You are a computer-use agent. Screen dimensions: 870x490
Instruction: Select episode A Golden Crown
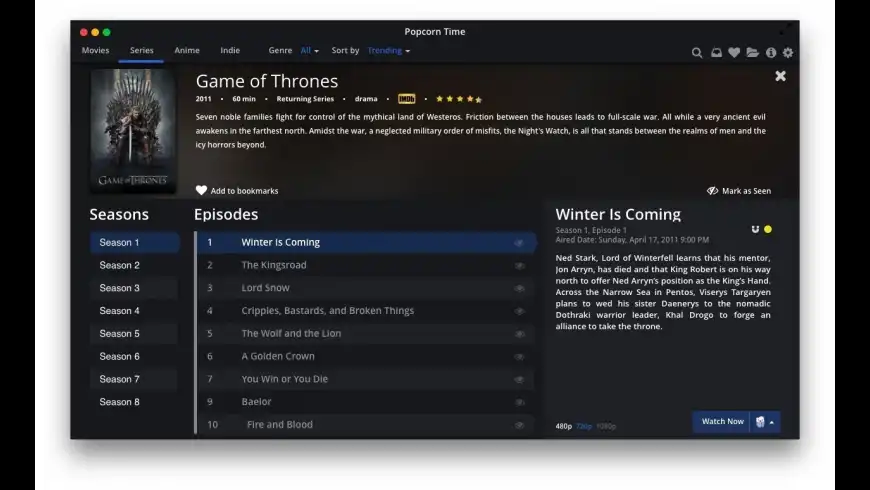366,356
